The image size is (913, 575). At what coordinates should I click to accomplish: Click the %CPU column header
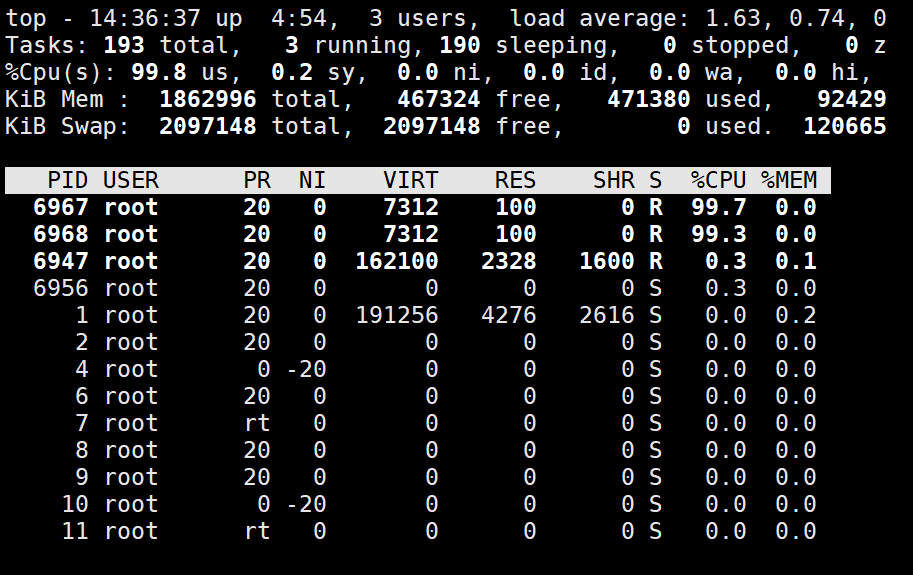[x=719, y=180]
